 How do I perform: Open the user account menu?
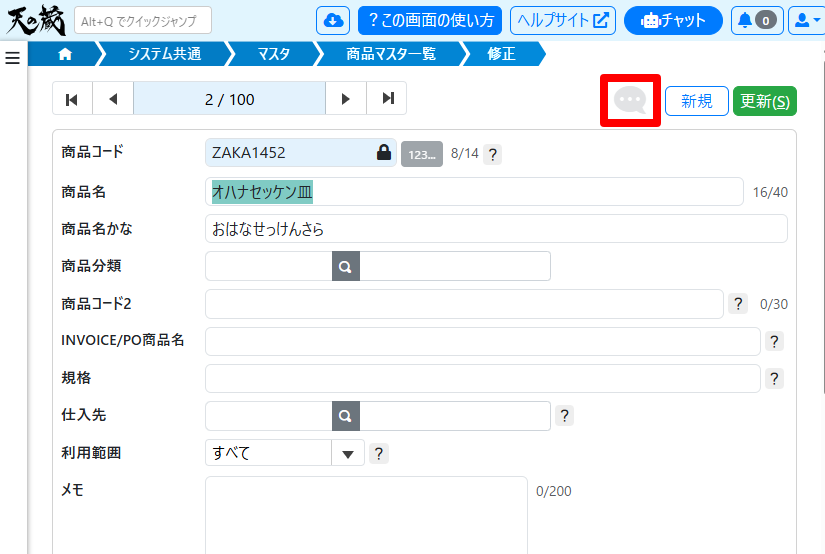click(805, 20)
